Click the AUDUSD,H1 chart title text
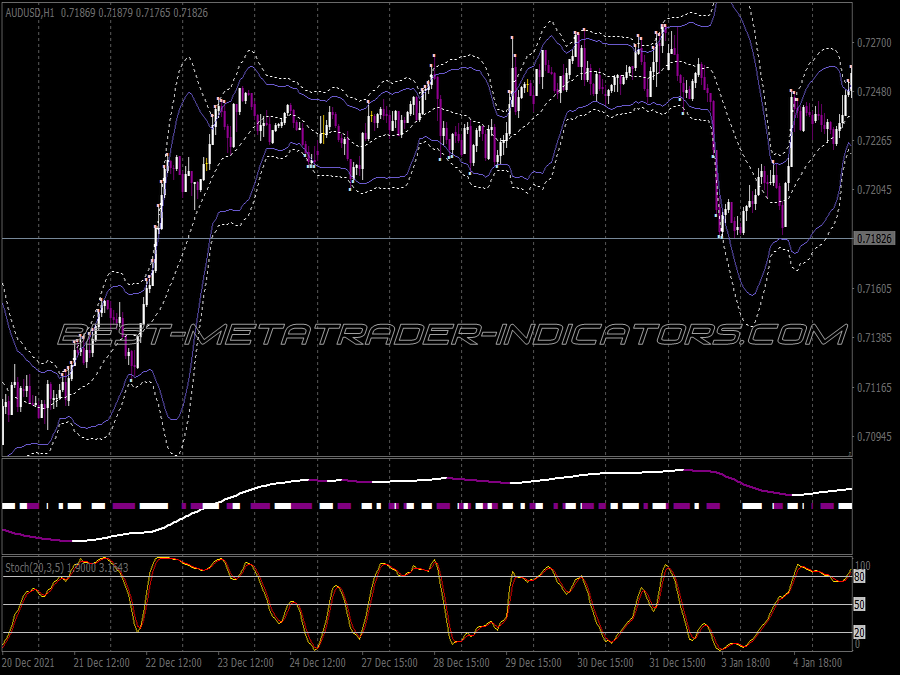 [30, 13]
